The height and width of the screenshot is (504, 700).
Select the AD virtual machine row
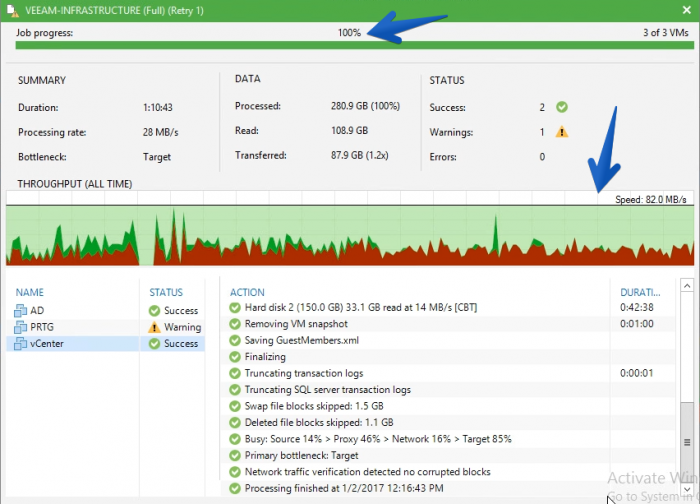click(x=106, y=310)
